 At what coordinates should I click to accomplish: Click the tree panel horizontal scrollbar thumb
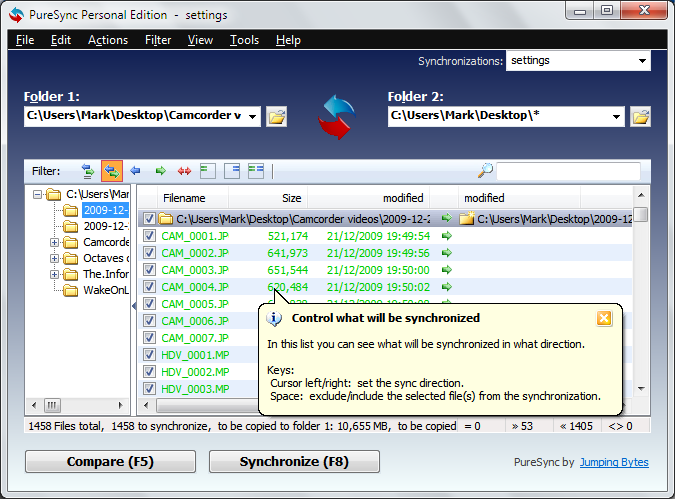[x=52, y=405]
